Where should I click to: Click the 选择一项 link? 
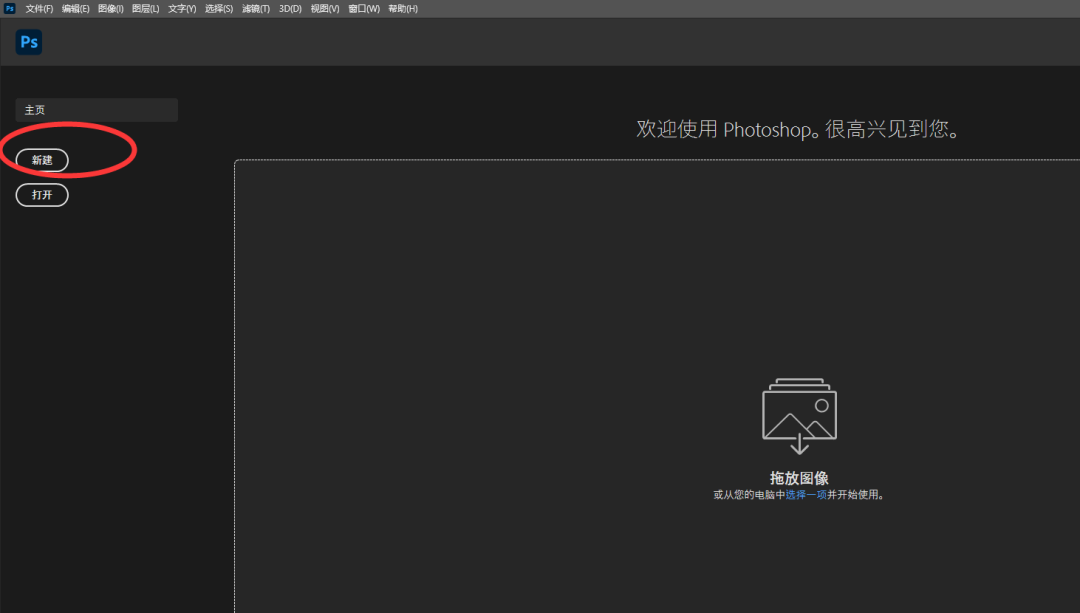(x=806, y=495)
